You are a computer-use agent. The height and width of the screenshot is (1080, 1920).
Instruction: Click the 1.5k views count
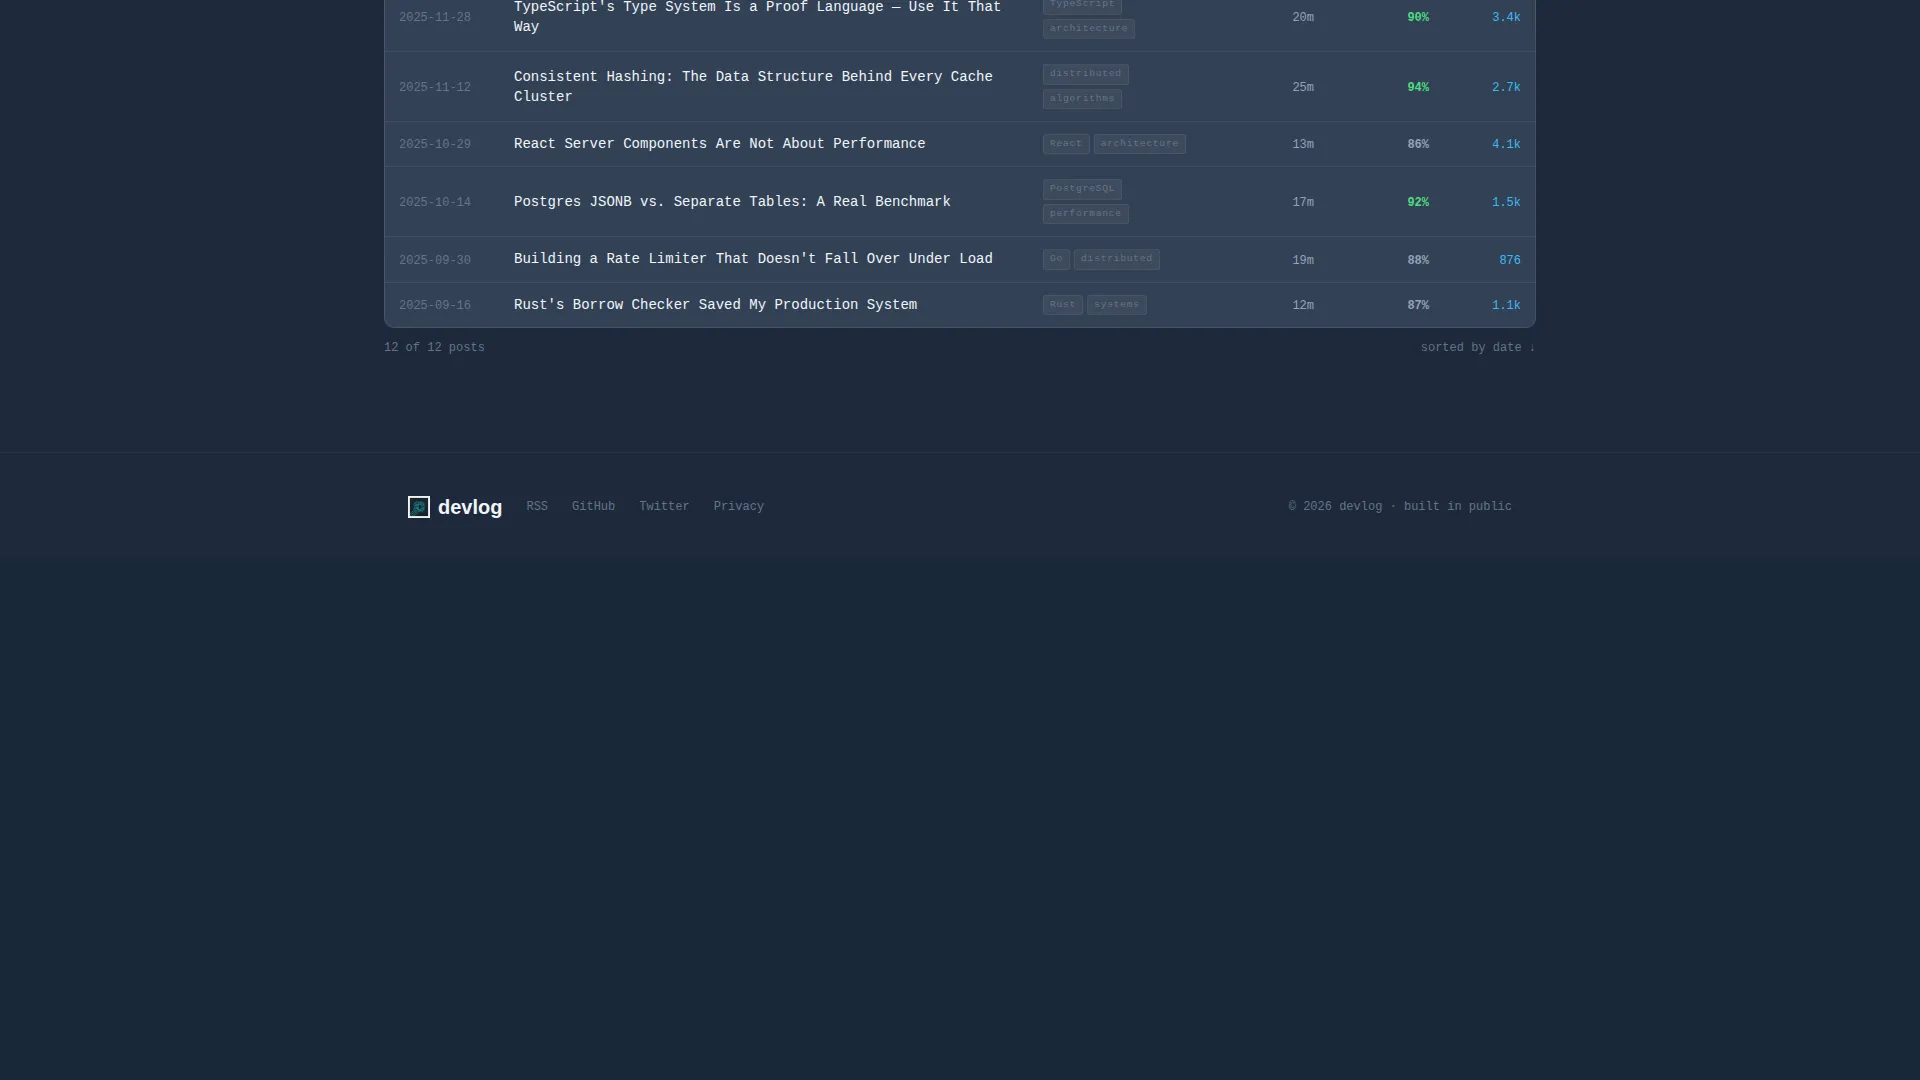tap(1506, 203)
